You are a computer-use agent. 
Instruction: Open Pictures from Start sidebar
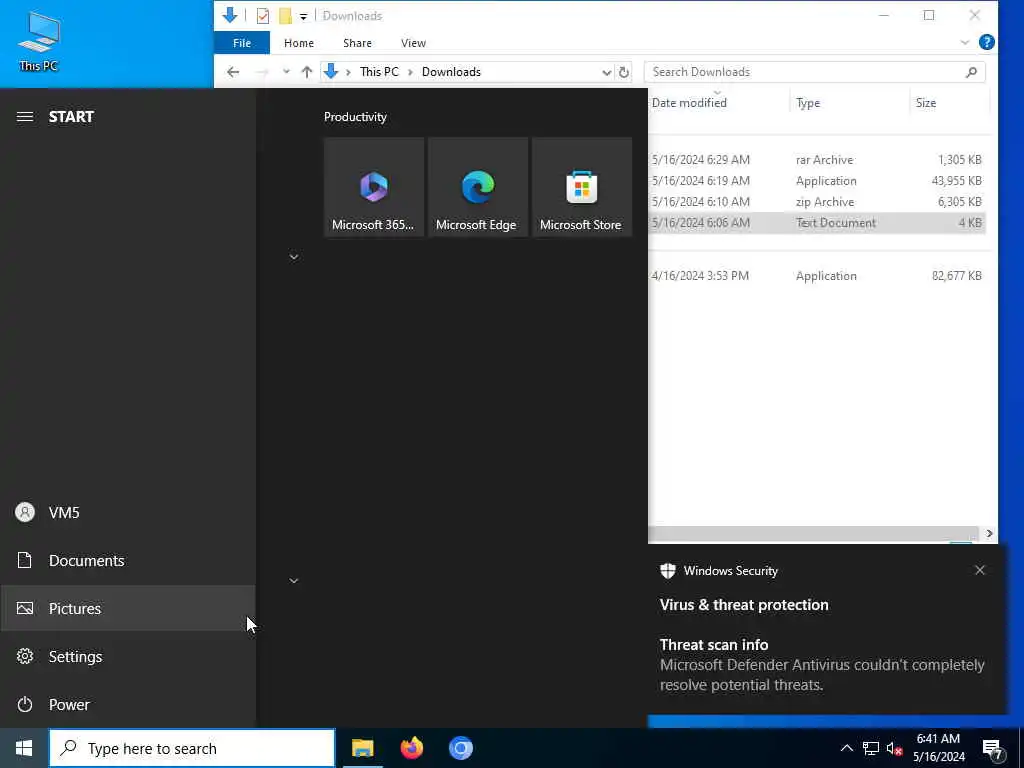128,609
